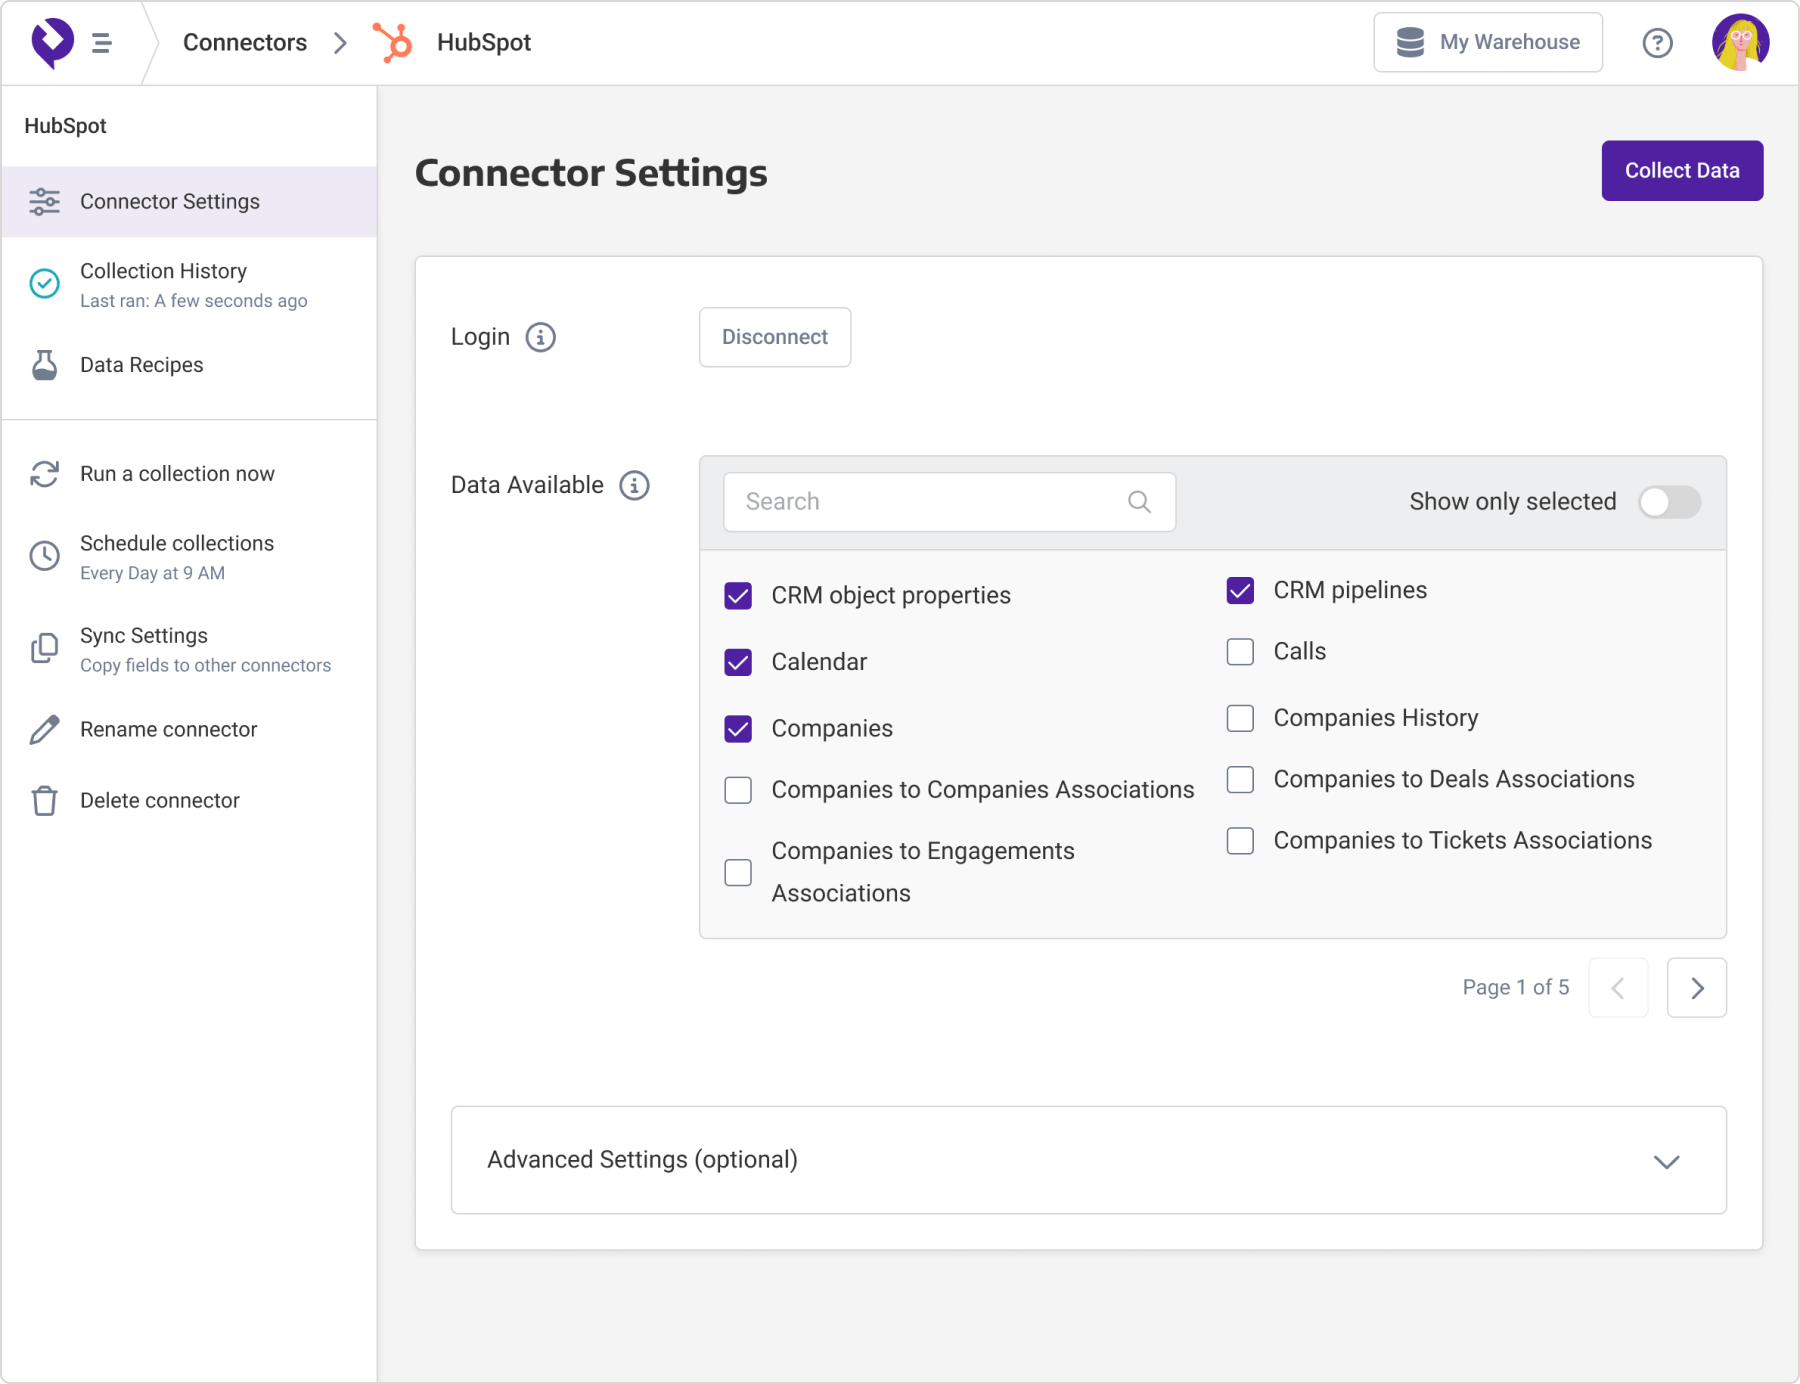
Task: Click the Disconnect button
Action: click(775, 337)
